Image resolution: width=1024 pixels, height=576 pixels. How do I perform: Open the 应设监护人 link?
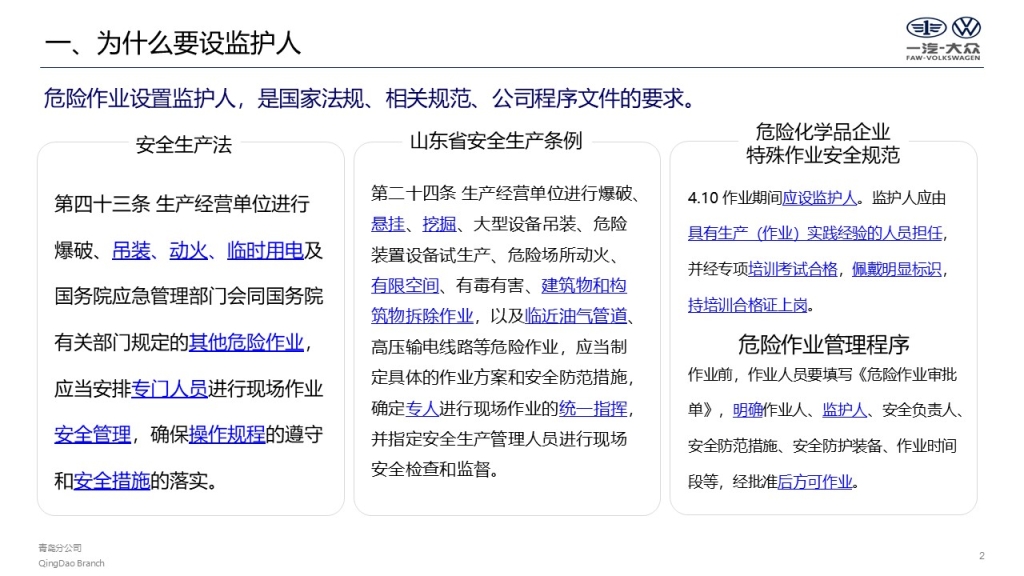click(819, 197)
